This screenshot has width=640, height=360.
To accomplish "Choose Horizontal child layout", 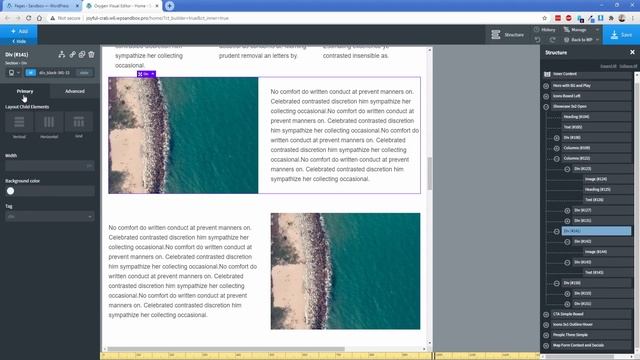I will pyautogui.click(x=49, y=122).
